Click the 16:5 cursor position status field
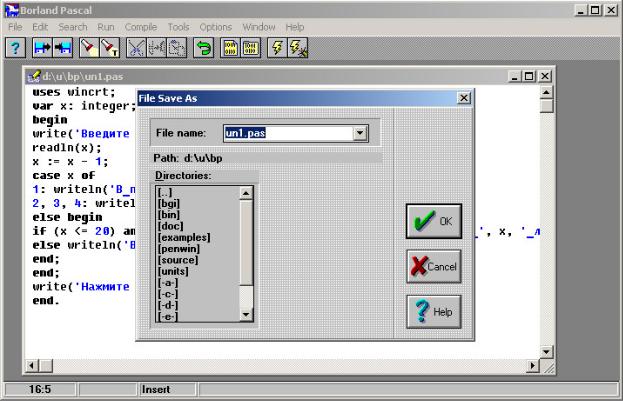 click(40, 389)
